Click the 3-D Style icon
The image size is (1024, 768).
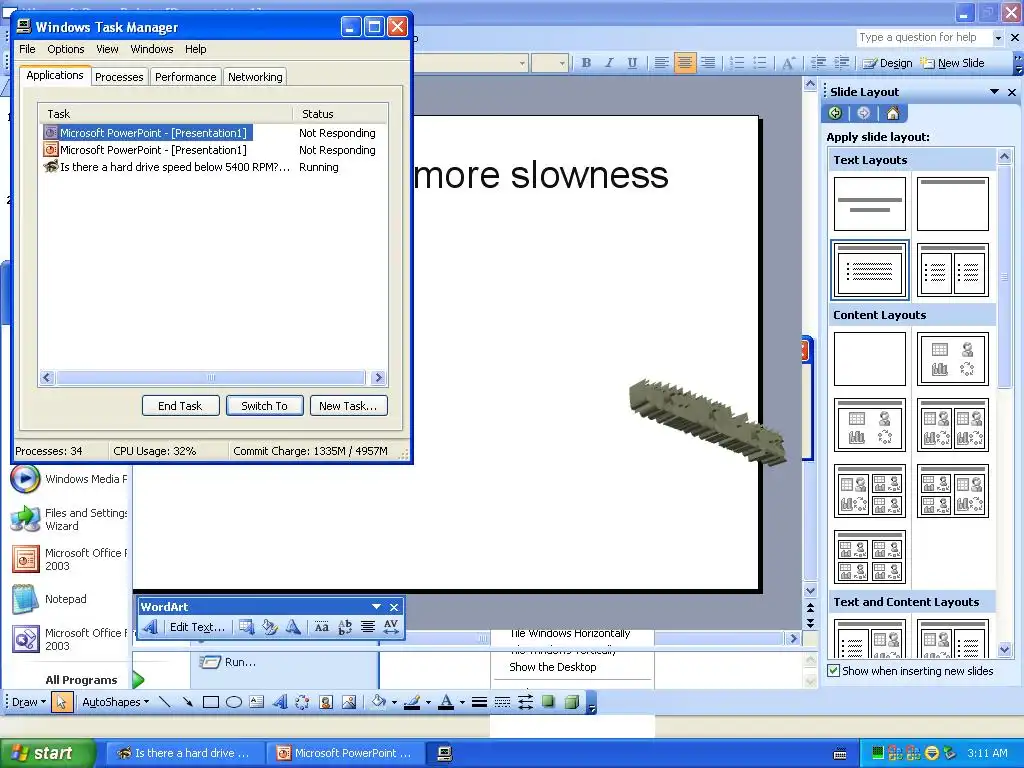tap(571, 702)
